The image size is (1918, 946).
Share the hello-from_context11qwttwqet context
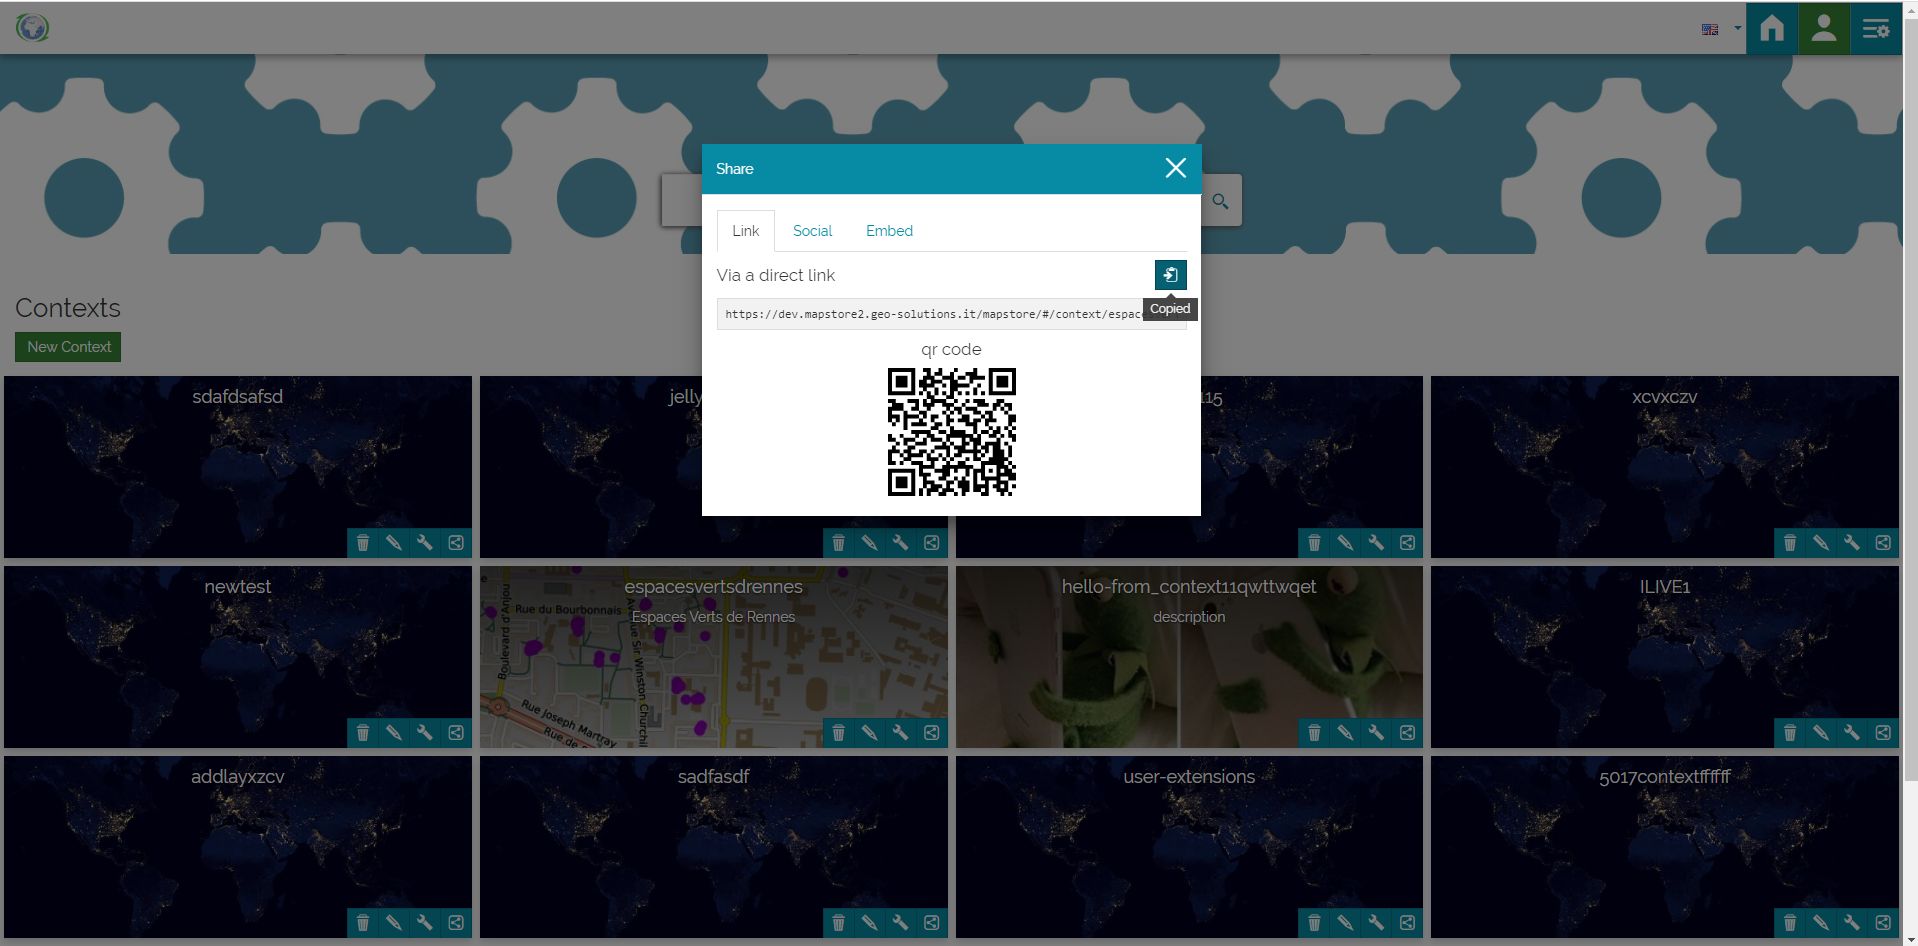[1407, 732]
